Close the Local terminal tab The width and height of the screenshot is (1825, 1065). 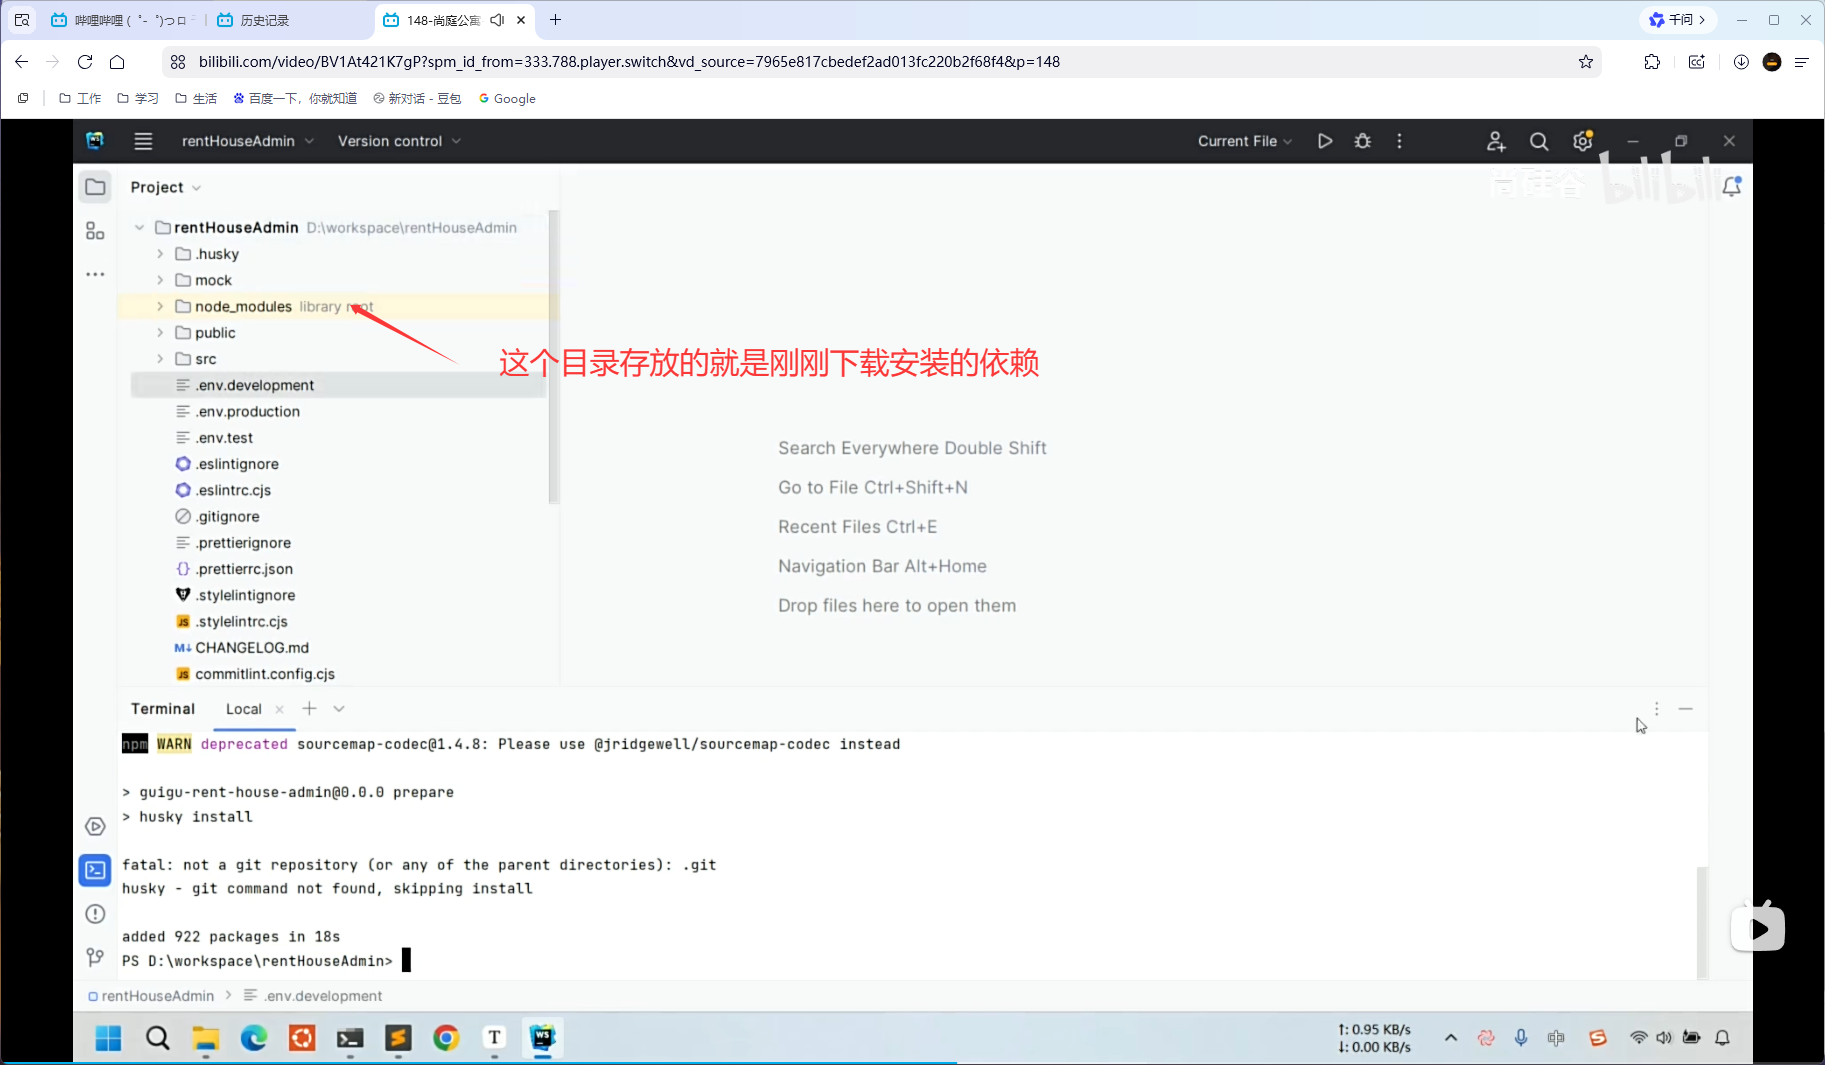[279, 709]
